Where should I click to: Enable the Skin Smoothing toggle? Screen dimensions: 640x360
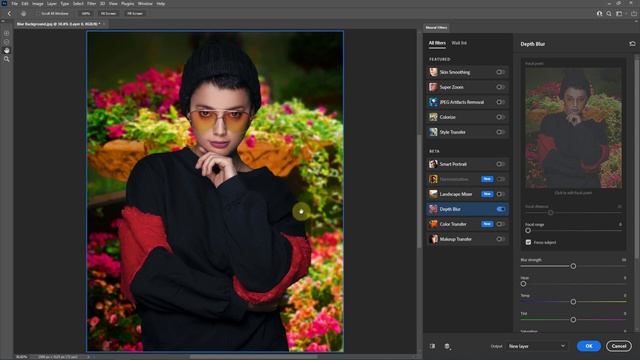[500, 72]
